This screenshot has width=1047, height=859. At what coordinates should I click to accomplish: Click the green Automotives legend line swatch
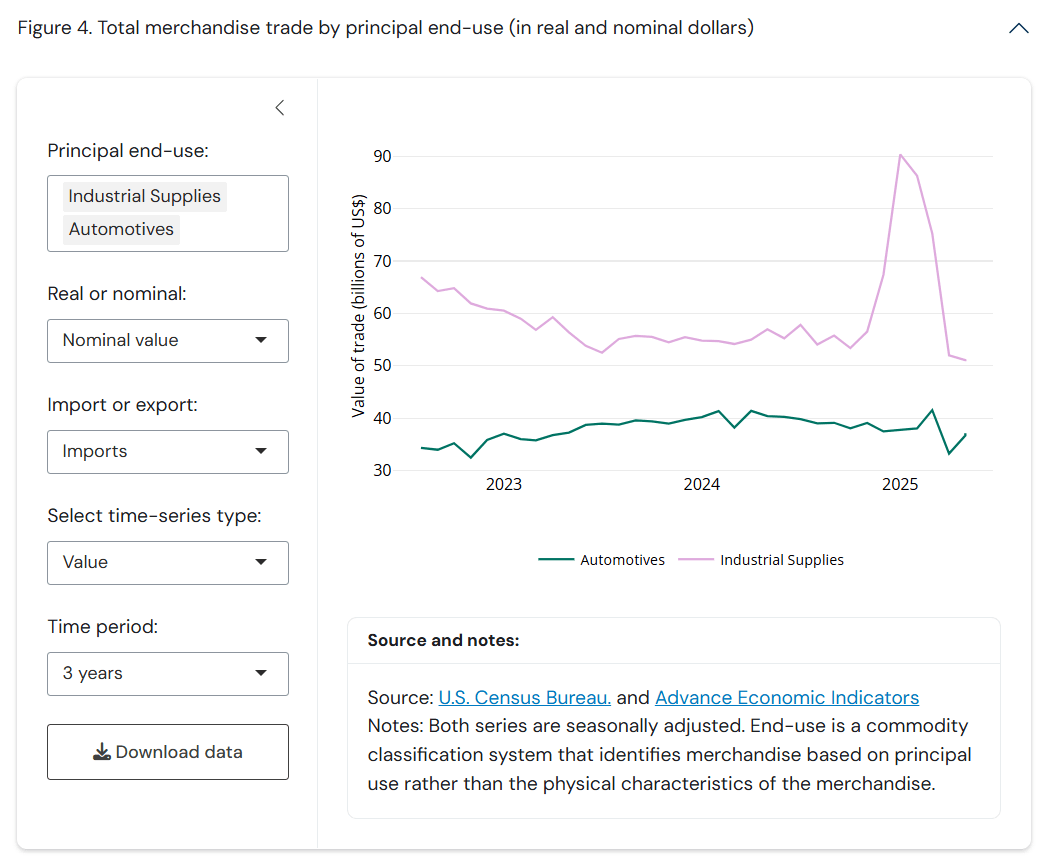tap(556, 560)
